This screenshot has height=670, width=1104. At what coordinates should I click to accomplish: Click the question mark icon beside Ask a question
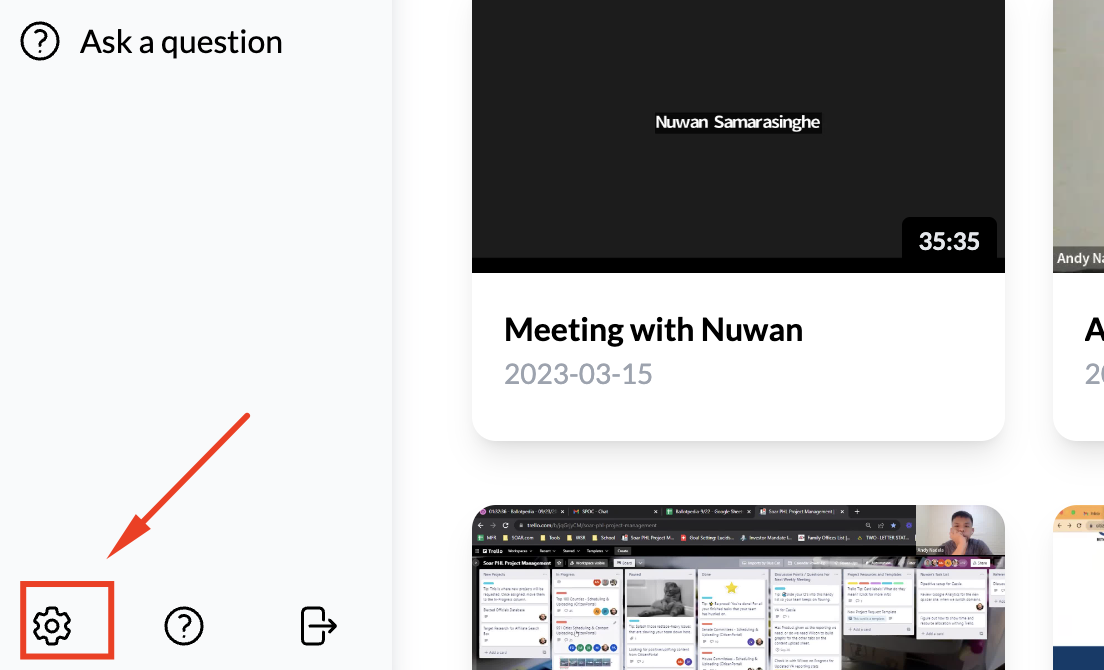[x=39, y=42]
